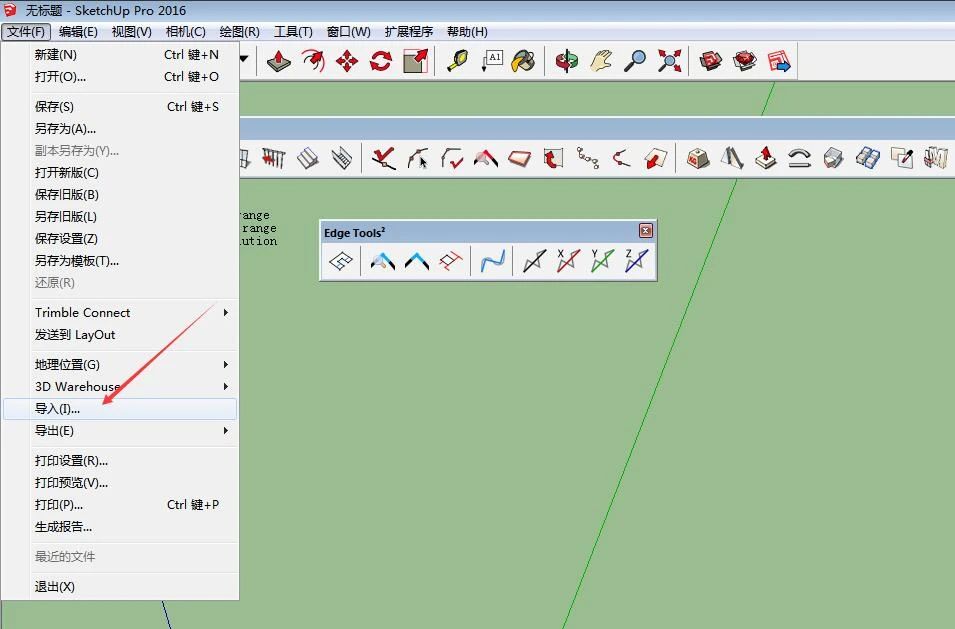The image size is (955, 629).
Task: Select the Zoom magnifier tool
Action: click(x=635, y=61)
